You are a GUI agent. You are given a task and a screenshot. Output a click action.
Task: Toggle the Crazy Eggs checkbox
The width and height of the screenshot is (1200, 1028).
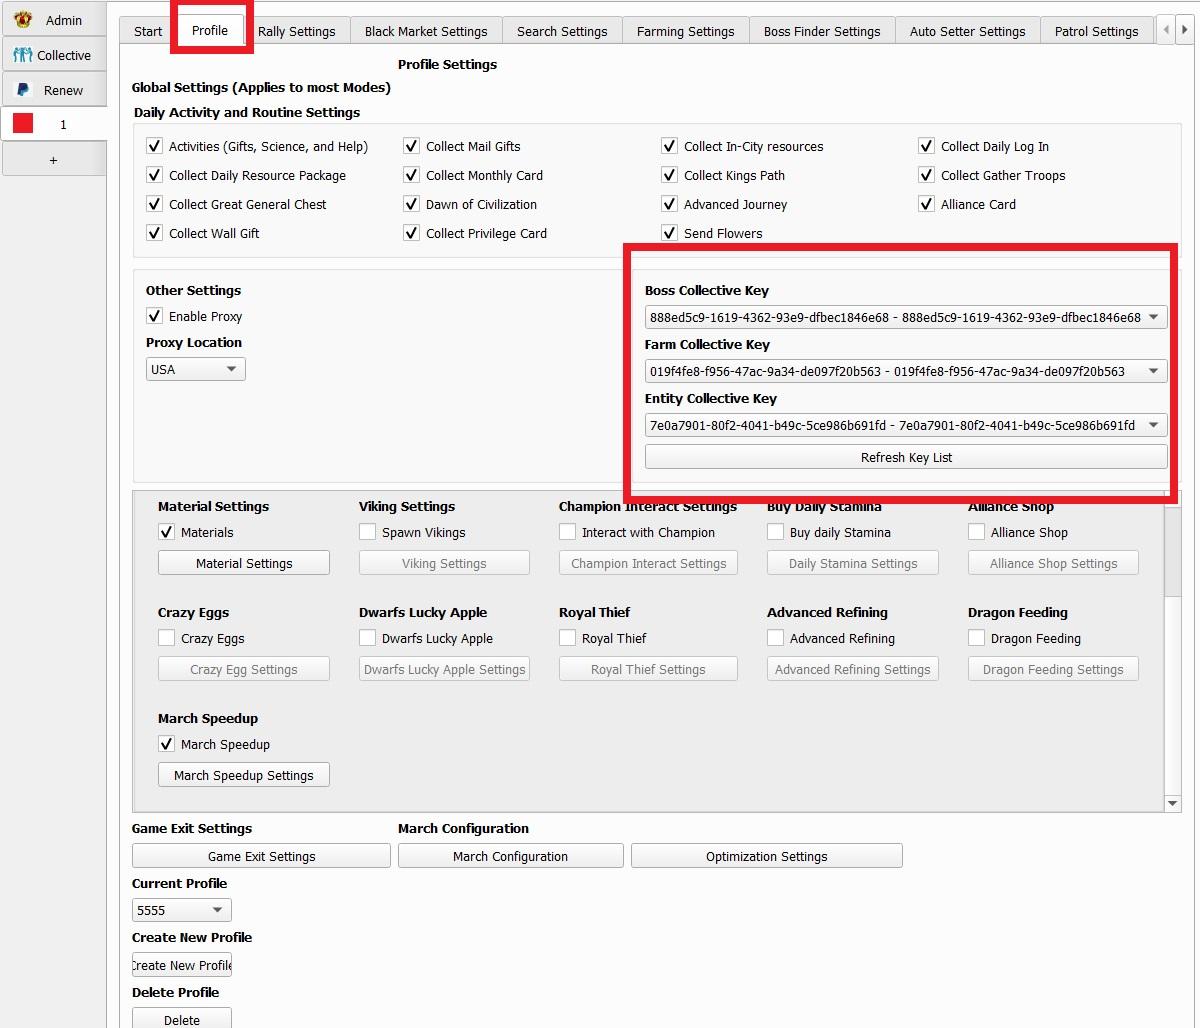tap(167, 638)
